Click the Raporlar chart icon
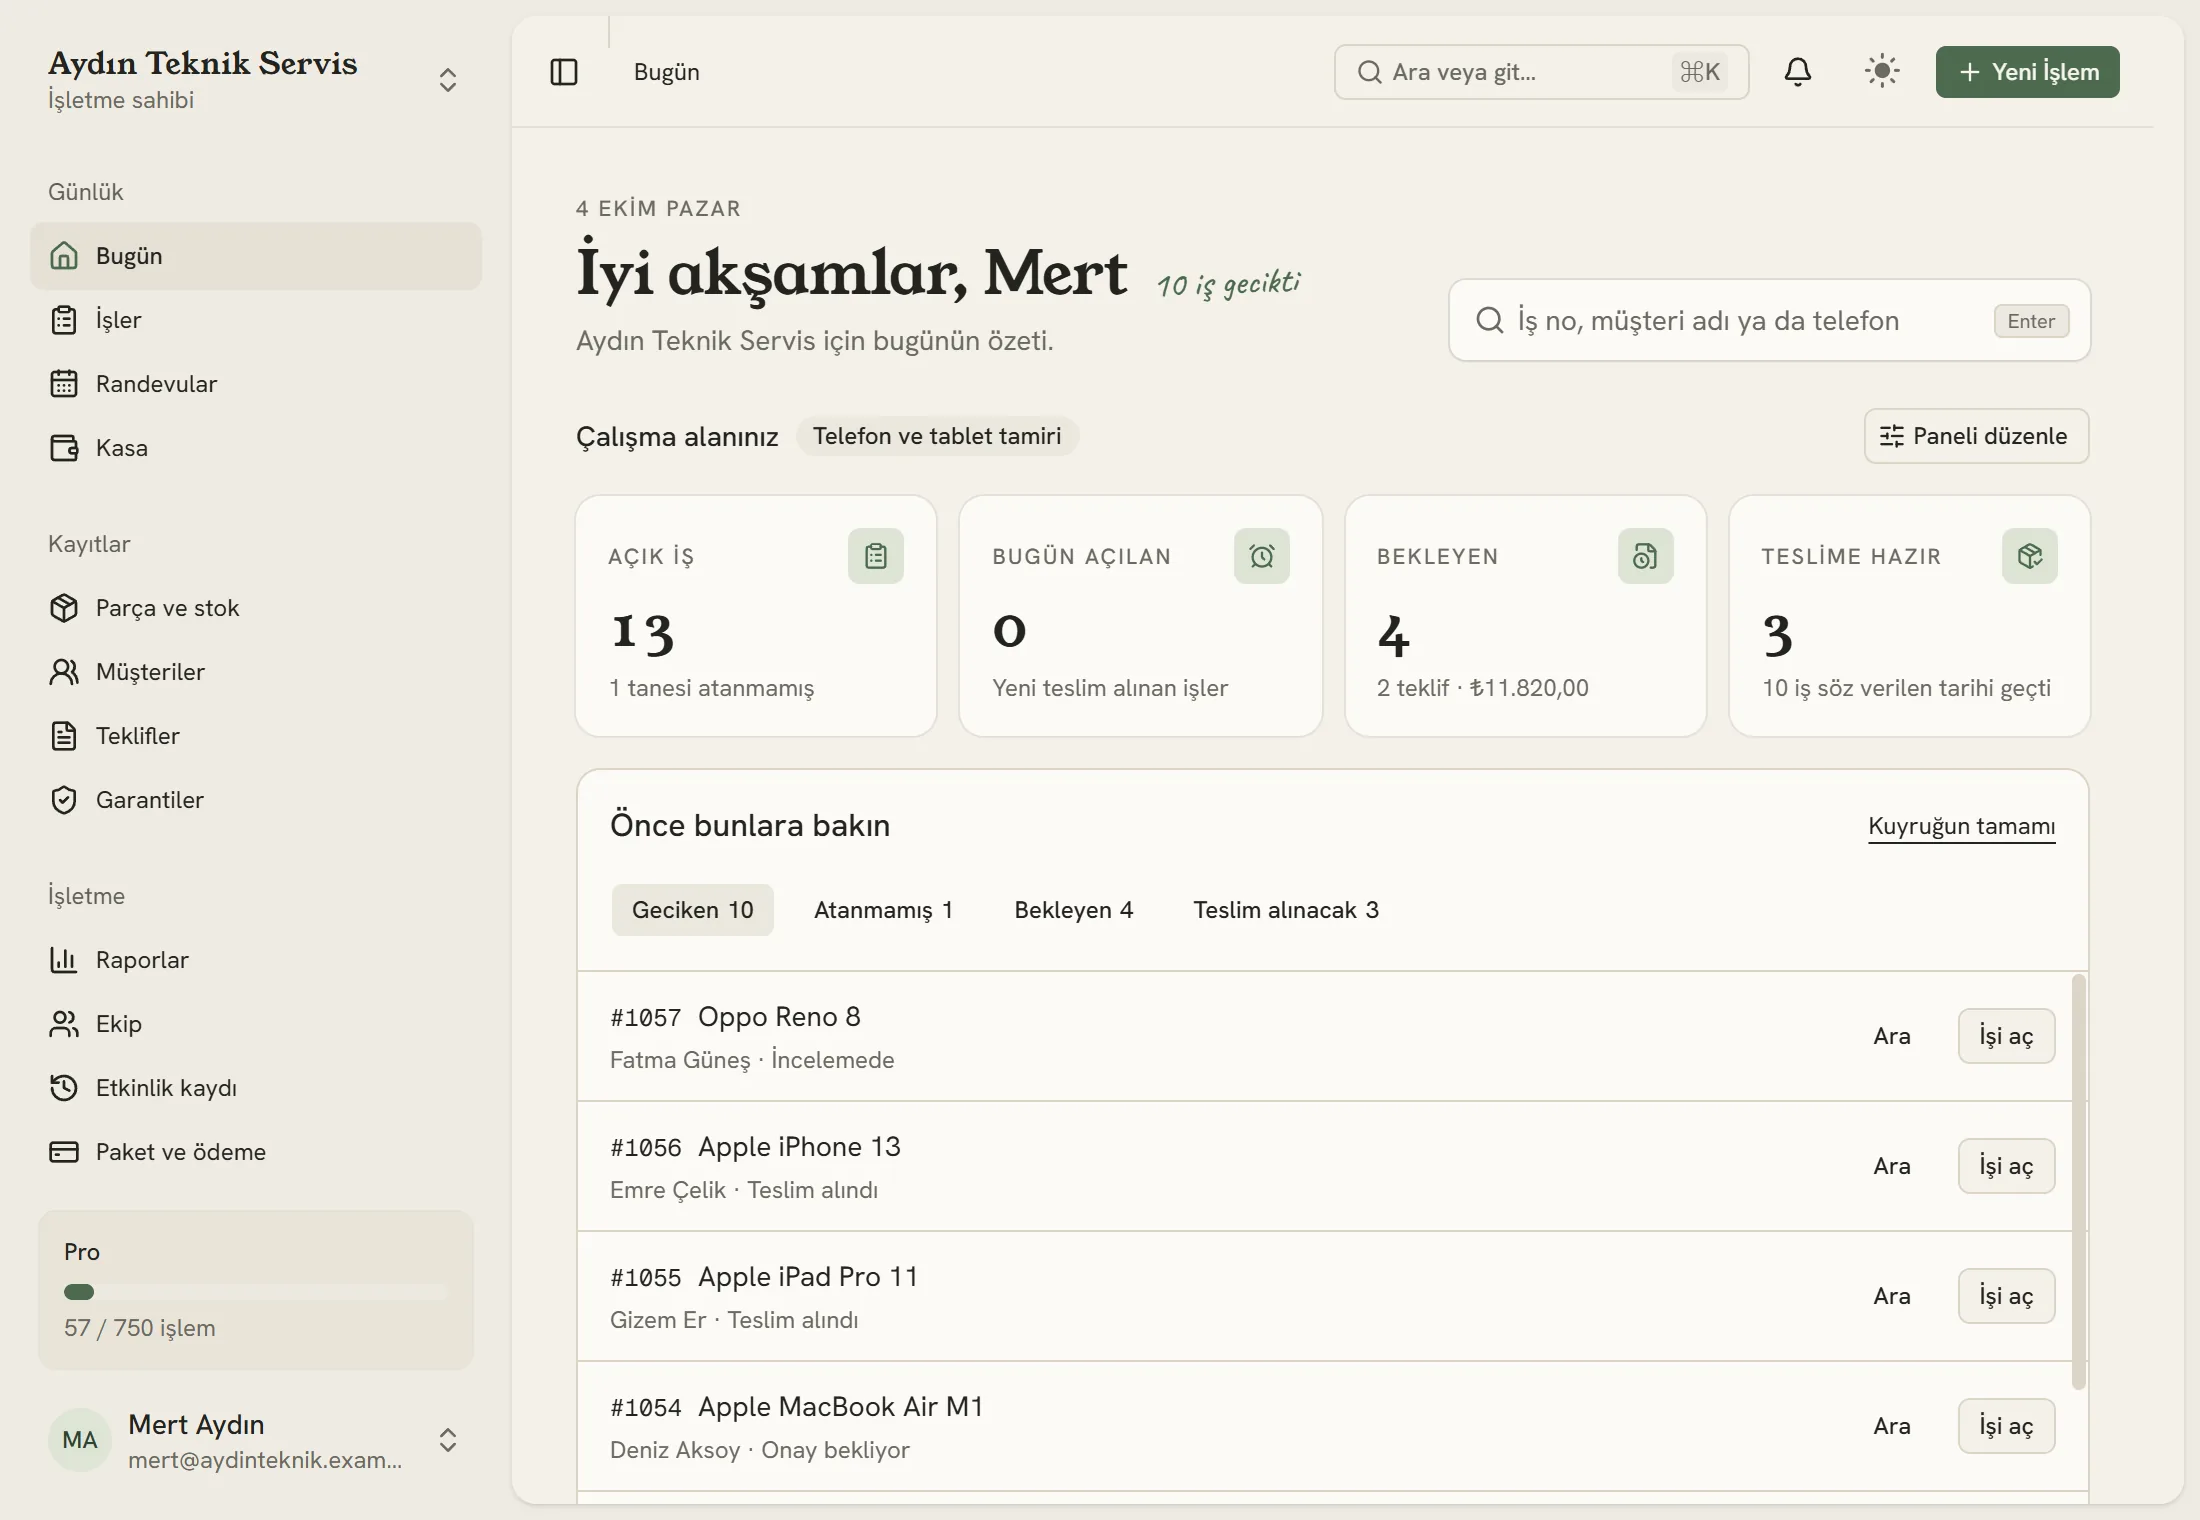The image size is (2200, 1520). pos(64,960)
